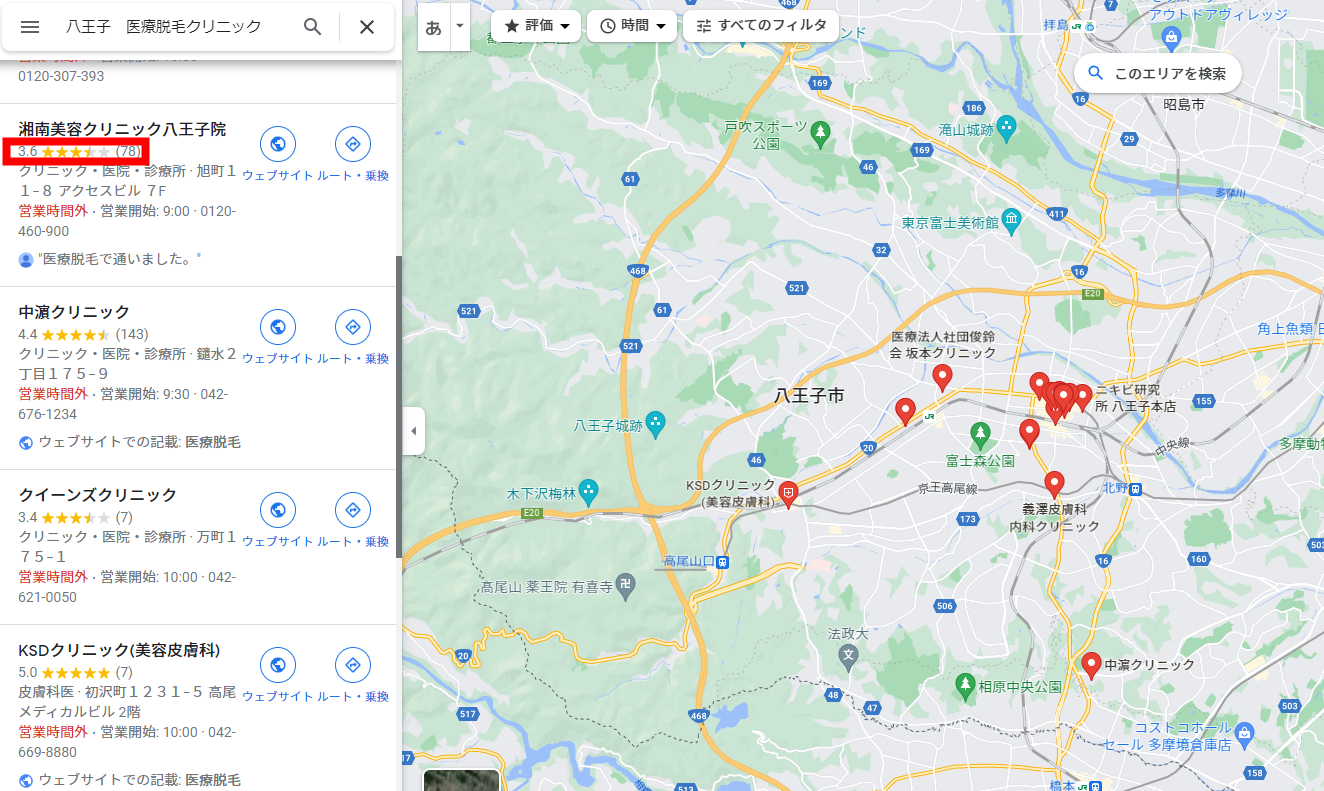The height and width of the screenshot is (791, 1324).
Task: Clear the search with X icon
Action: (x=367, y=27)
